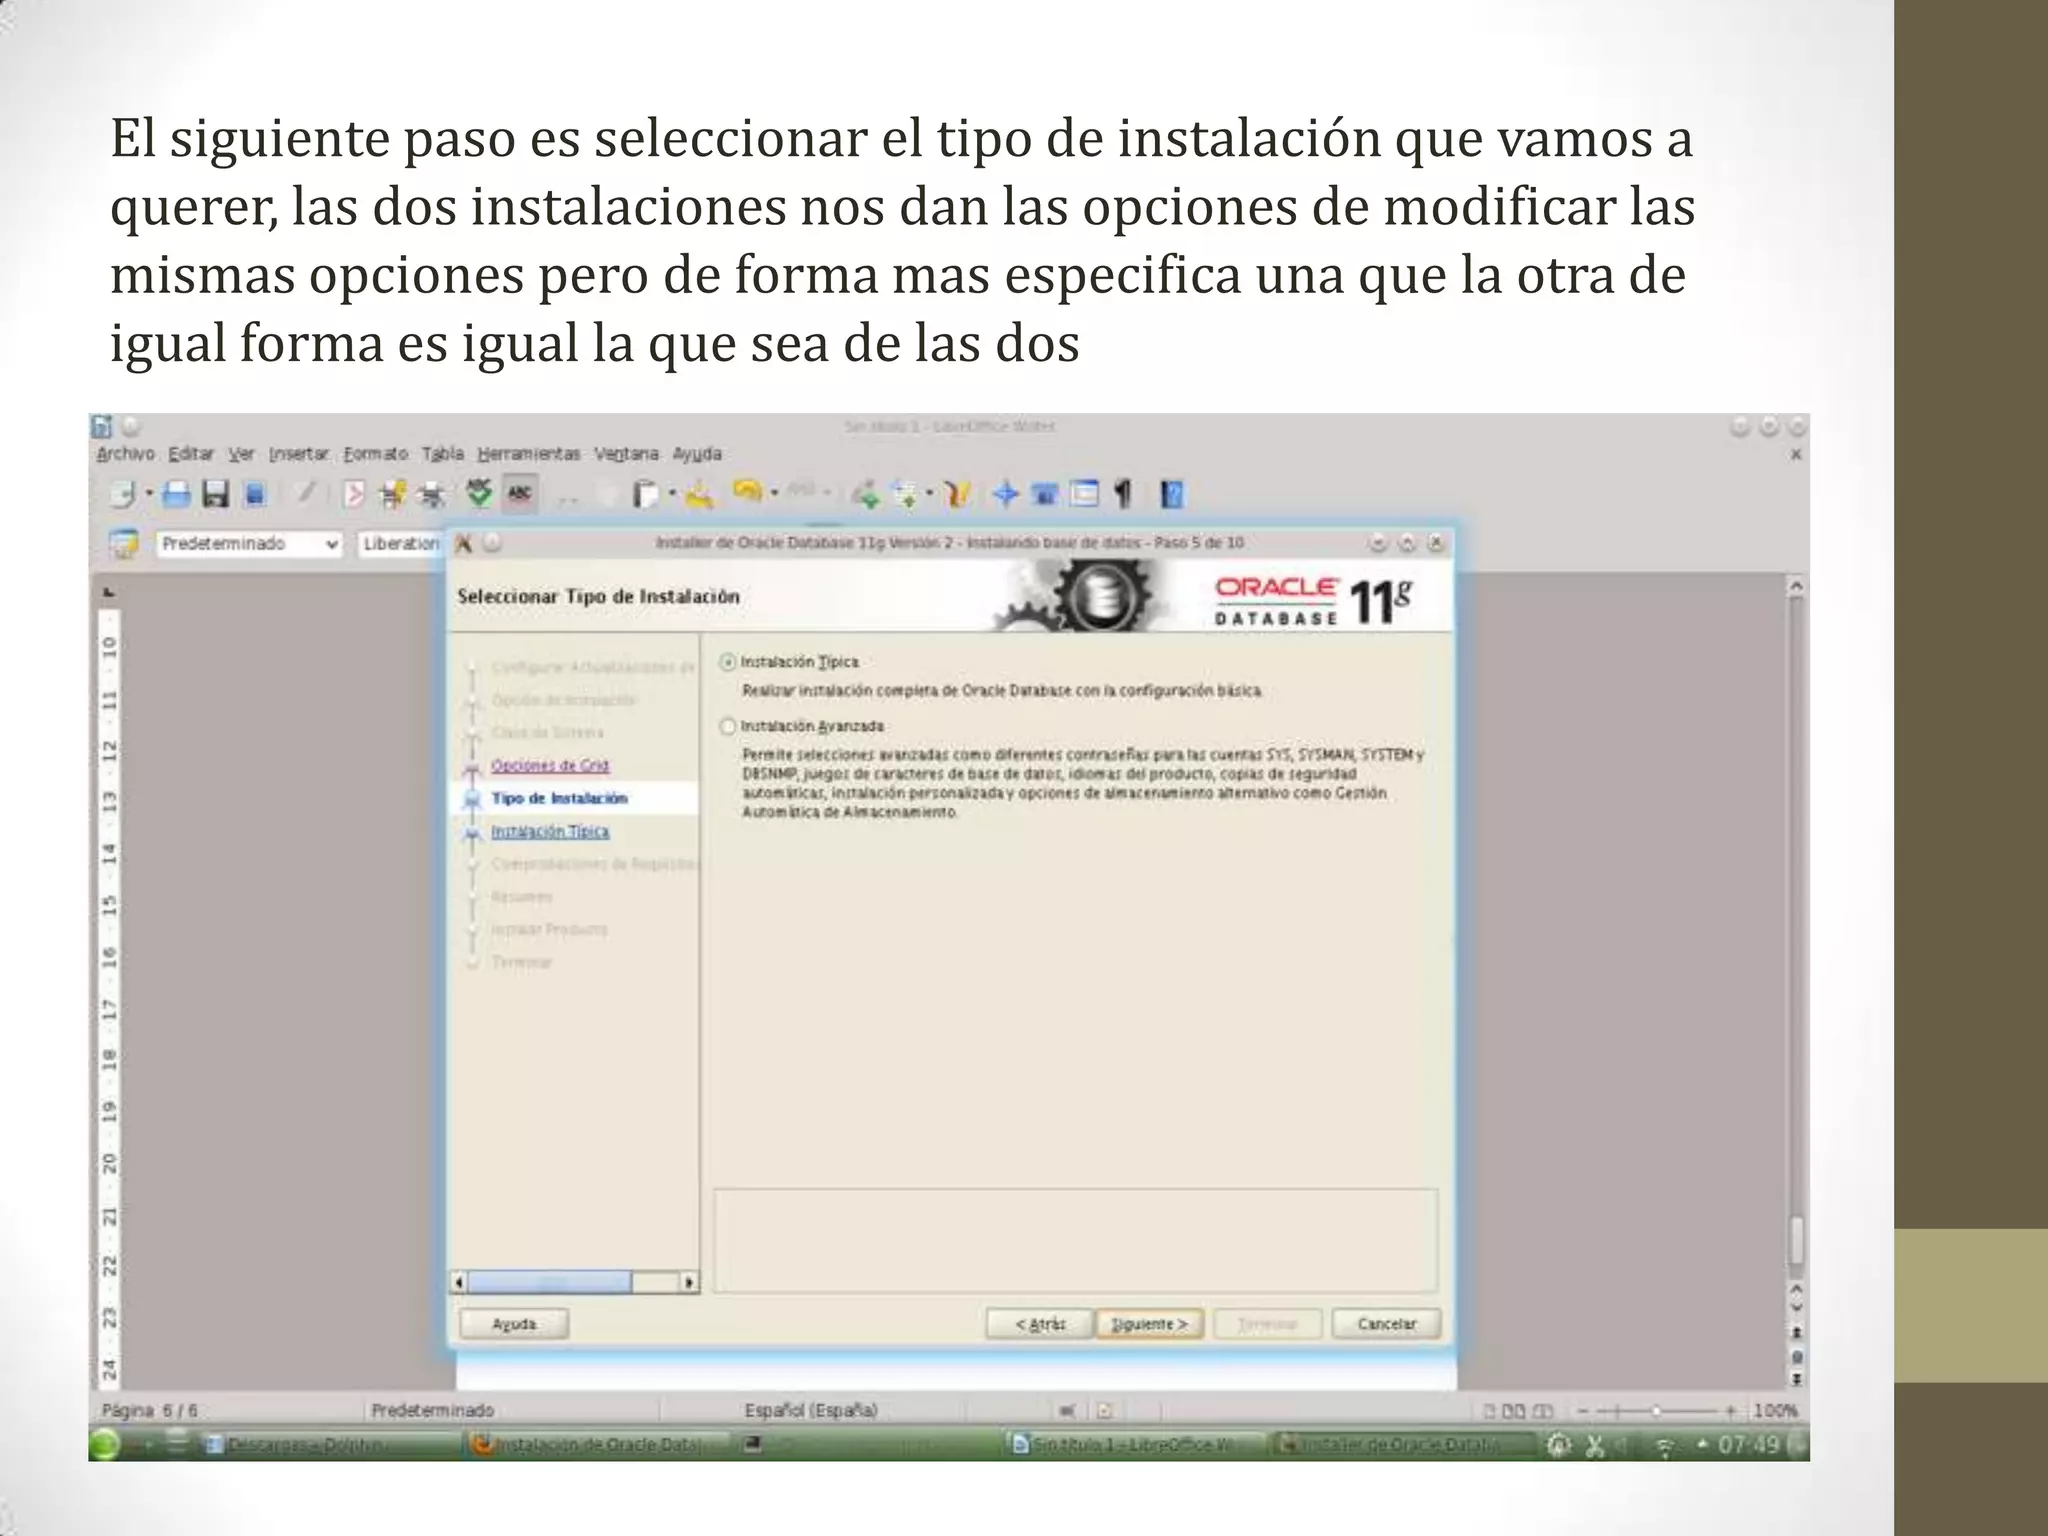Click the Instalación Típica step link in sidebar

[x=550, y=832]
